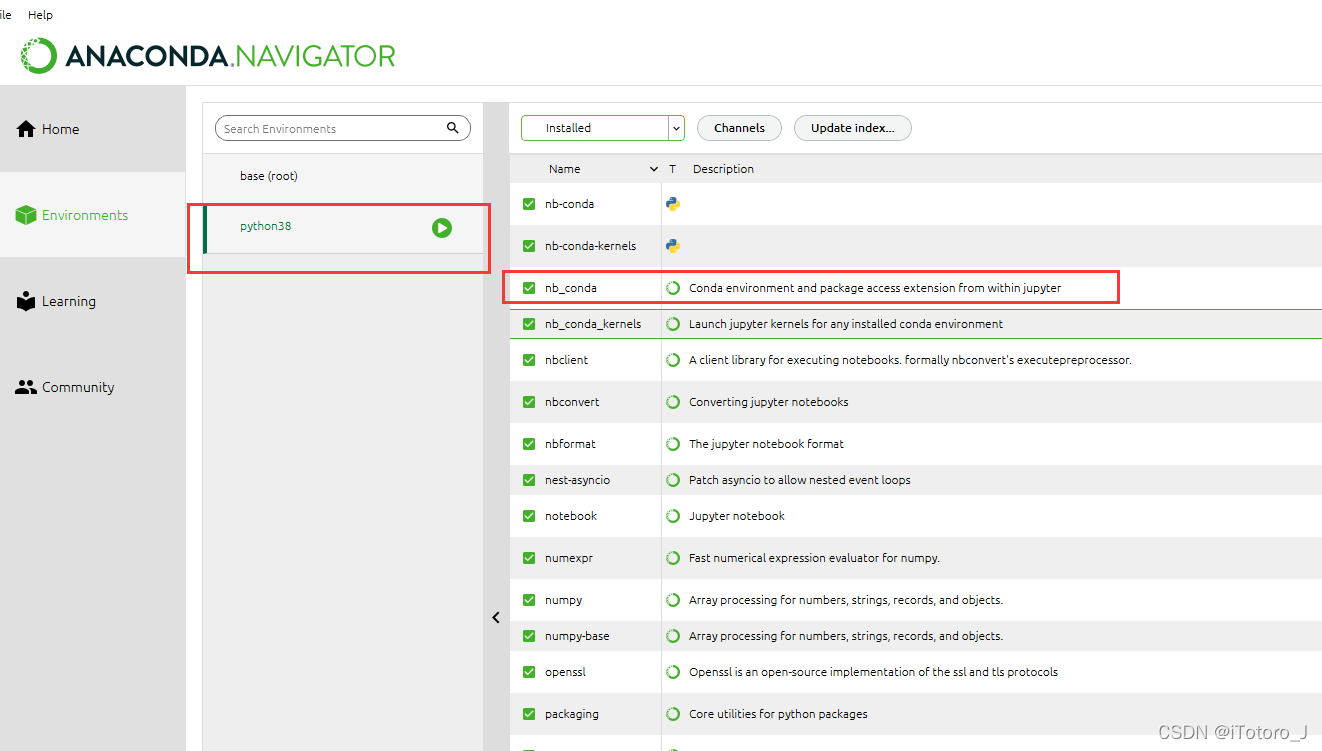Image resolution: width=1322 pixels, height=751 pixels.
Task: Click the openssl description text
Action: pyautogui.click(x=873, y=672)
